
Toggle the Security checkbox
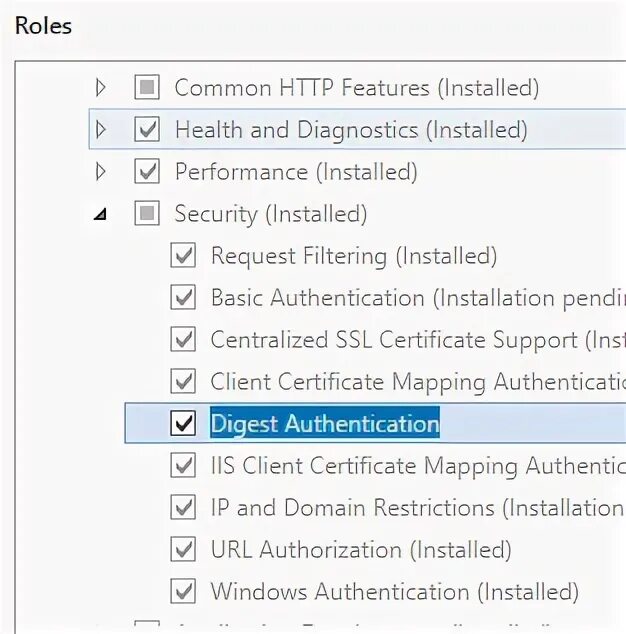click(147, 214)
